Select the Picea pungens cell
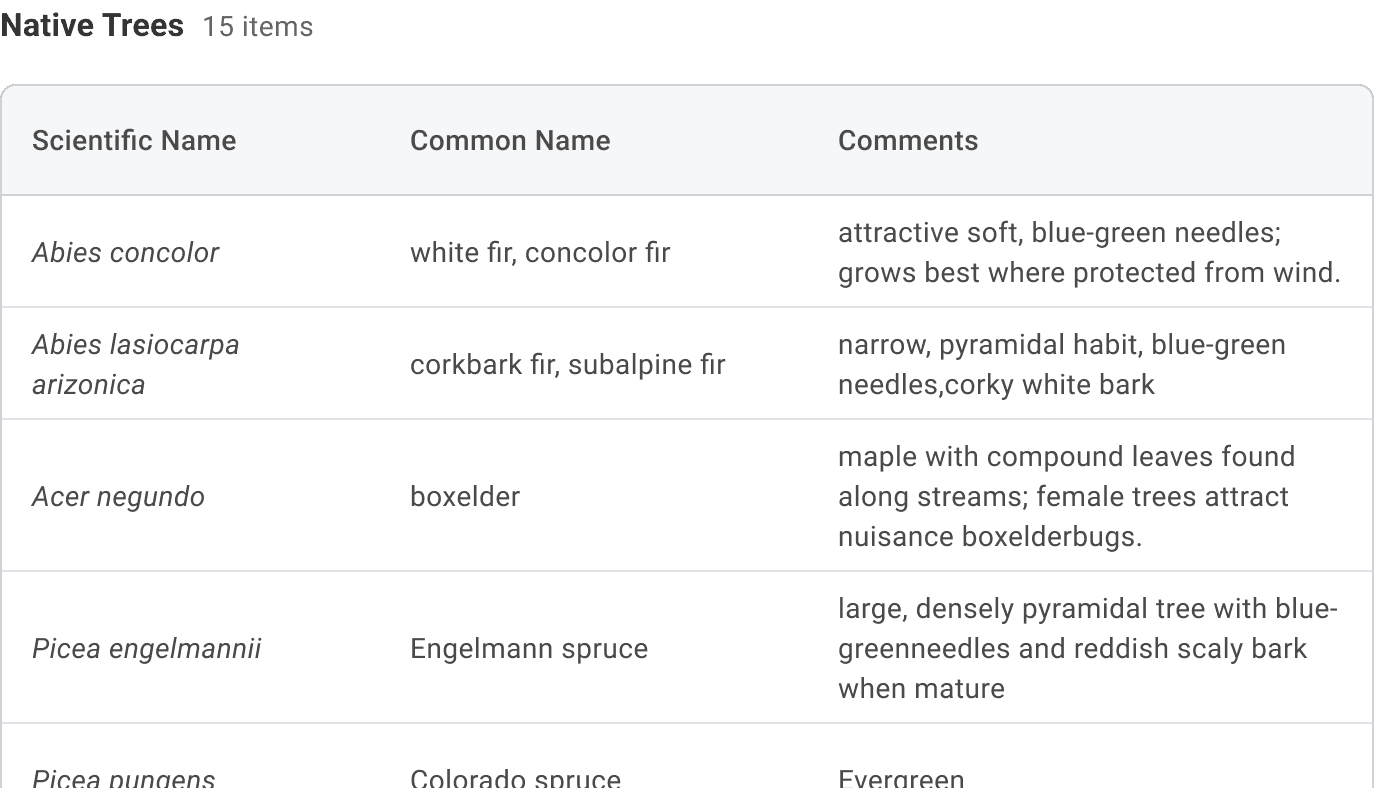 pos(123,778)
